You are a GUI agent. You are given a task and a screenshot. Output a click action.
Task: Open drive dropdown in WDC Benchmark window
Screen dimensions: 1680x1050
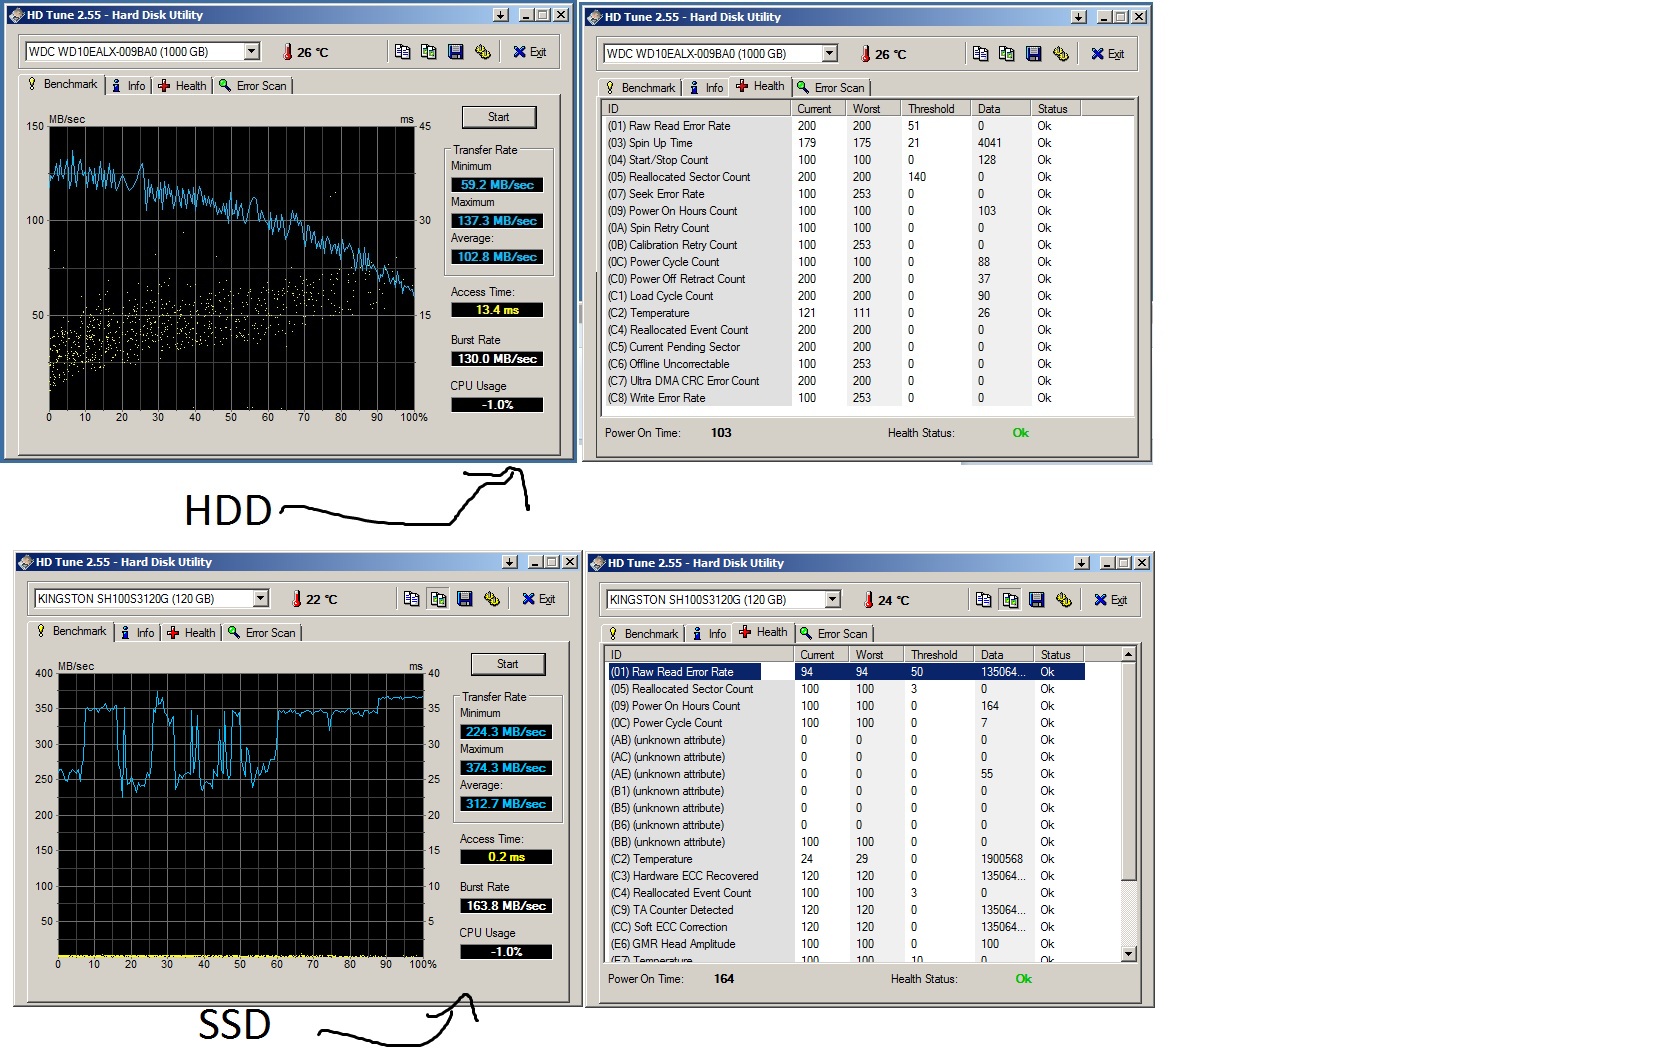pos(252,52)
